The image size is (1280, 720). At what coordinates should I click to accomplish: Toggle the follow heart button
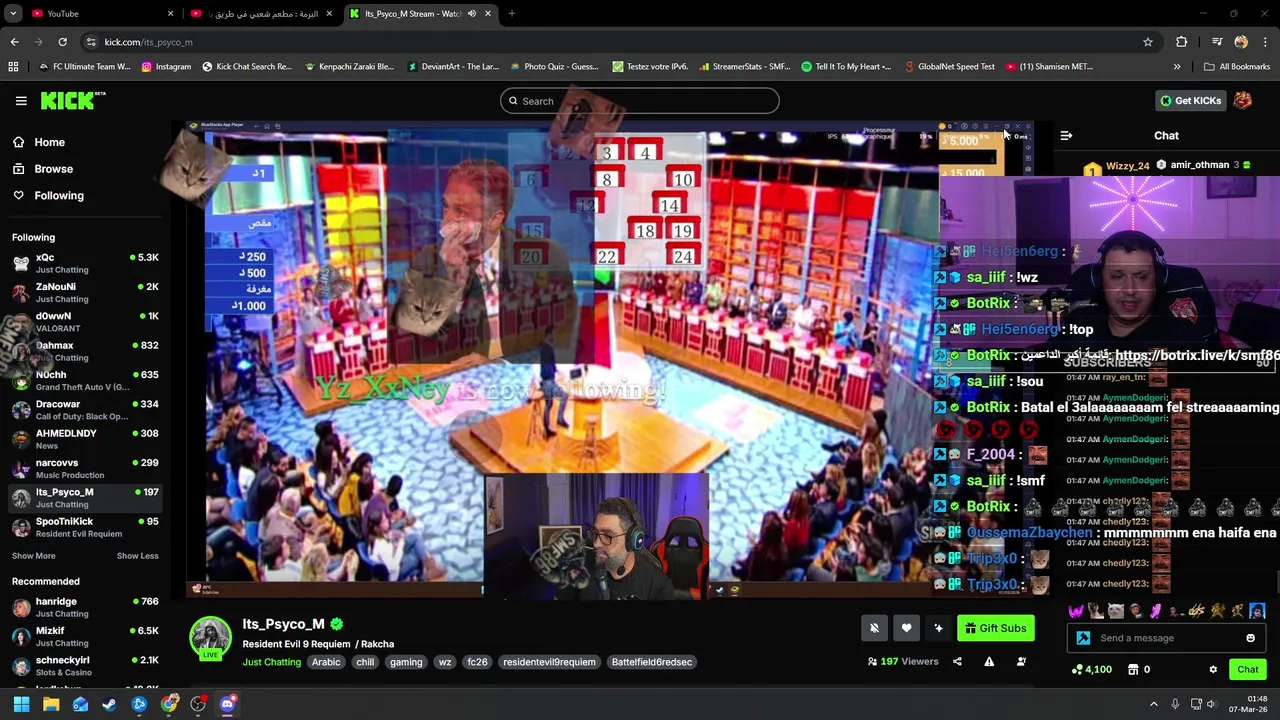(x=906, y=628)
